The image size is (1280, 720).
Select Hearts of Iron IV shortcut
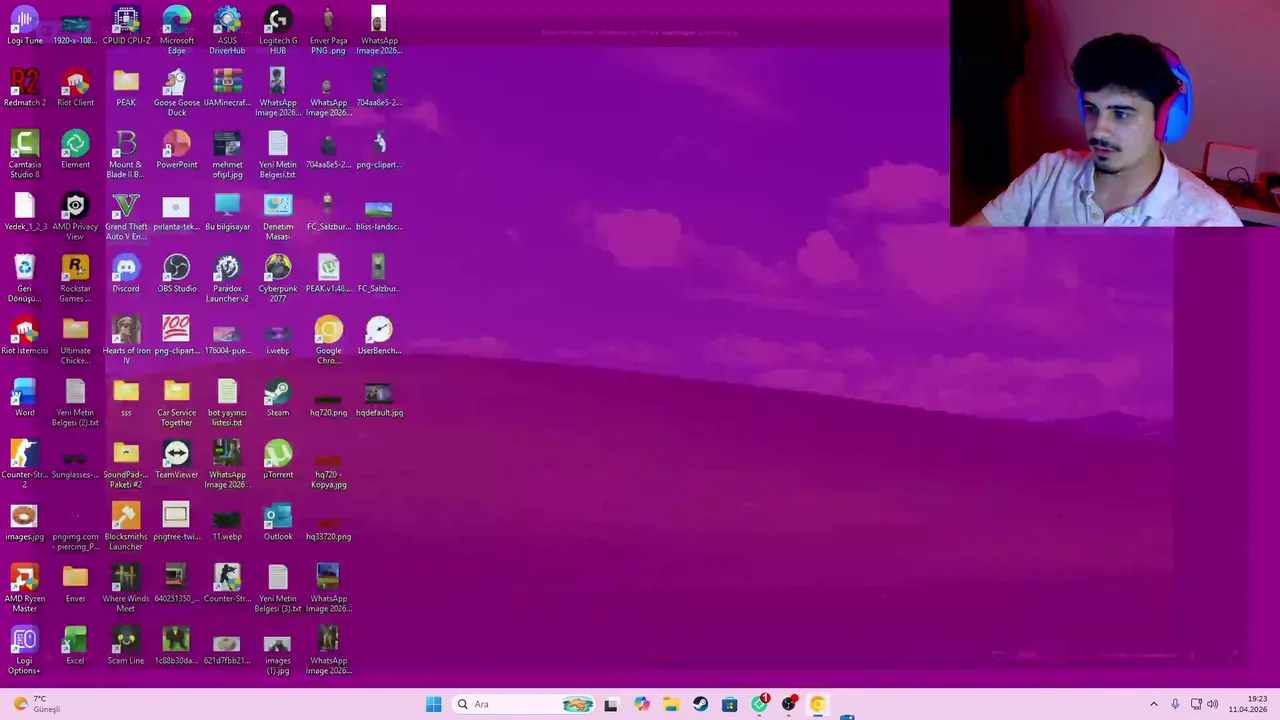126,341
